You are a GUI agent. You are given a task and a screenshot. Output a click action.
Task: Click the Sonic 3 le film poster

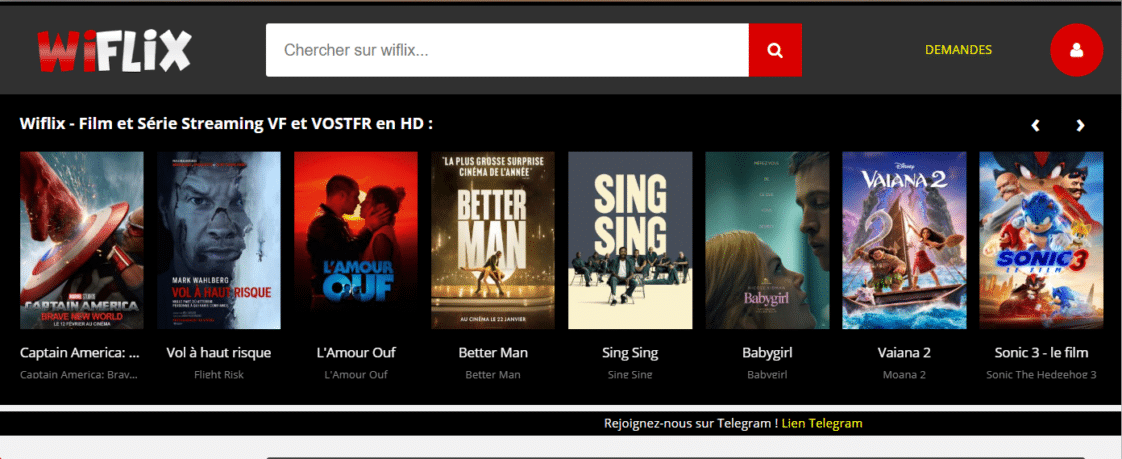tap(1041, 240)
